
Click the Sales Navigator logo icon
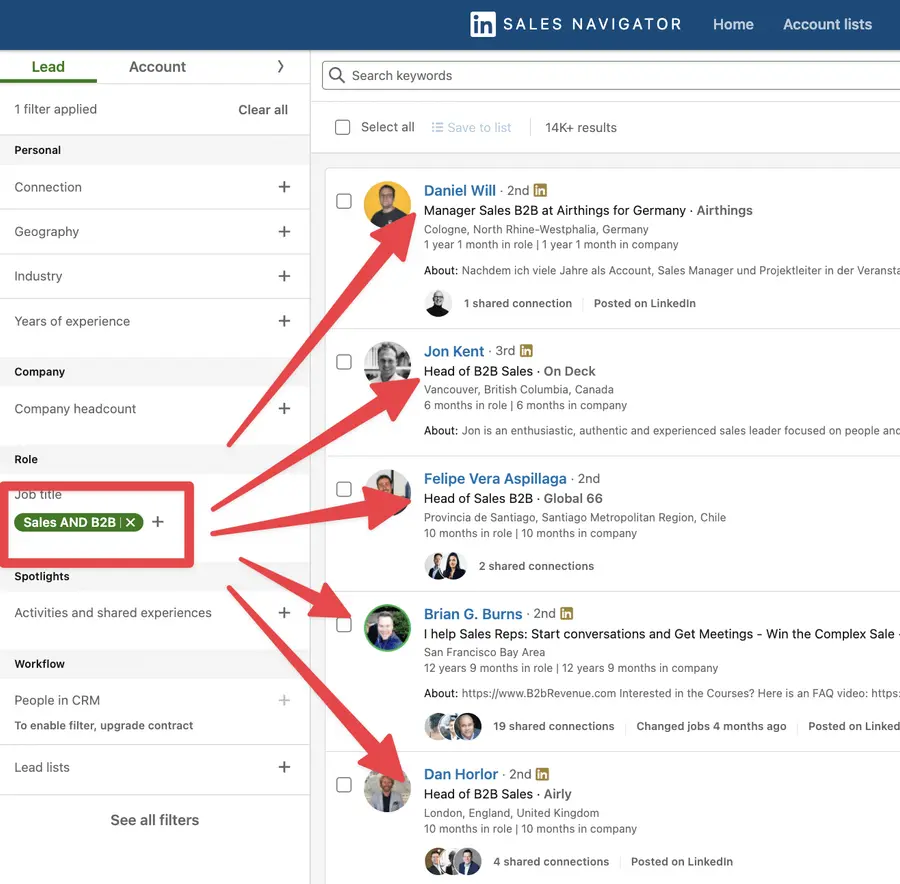pyautogui.click(x=484, y=23)
